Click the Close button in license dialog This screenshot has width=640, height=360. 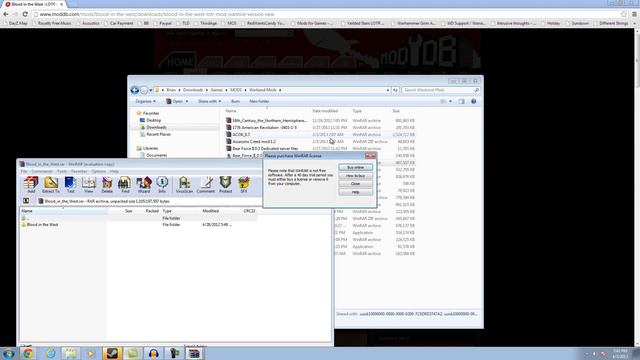click(x=356, y=184)
